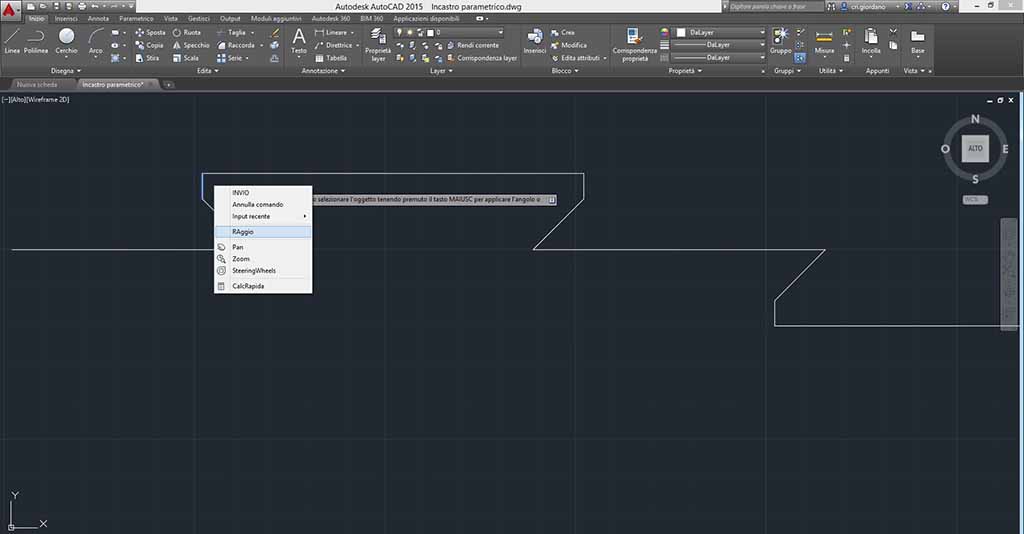Viewport: 1024px width, 534px height.
Task: Choose Zoom from context menu
Action: point(263,259)
